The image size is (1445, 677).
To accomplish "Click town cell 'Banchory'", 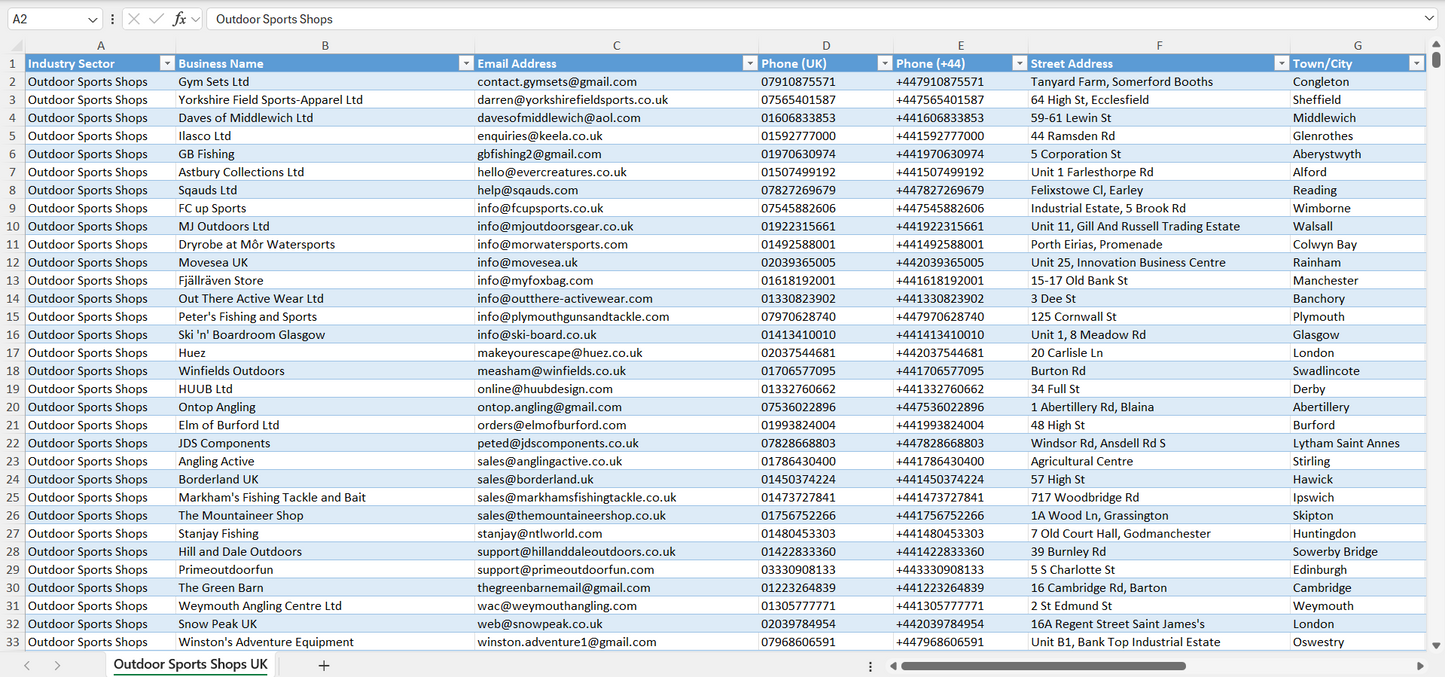I will pyautogui.click(x=1357, y=299).
